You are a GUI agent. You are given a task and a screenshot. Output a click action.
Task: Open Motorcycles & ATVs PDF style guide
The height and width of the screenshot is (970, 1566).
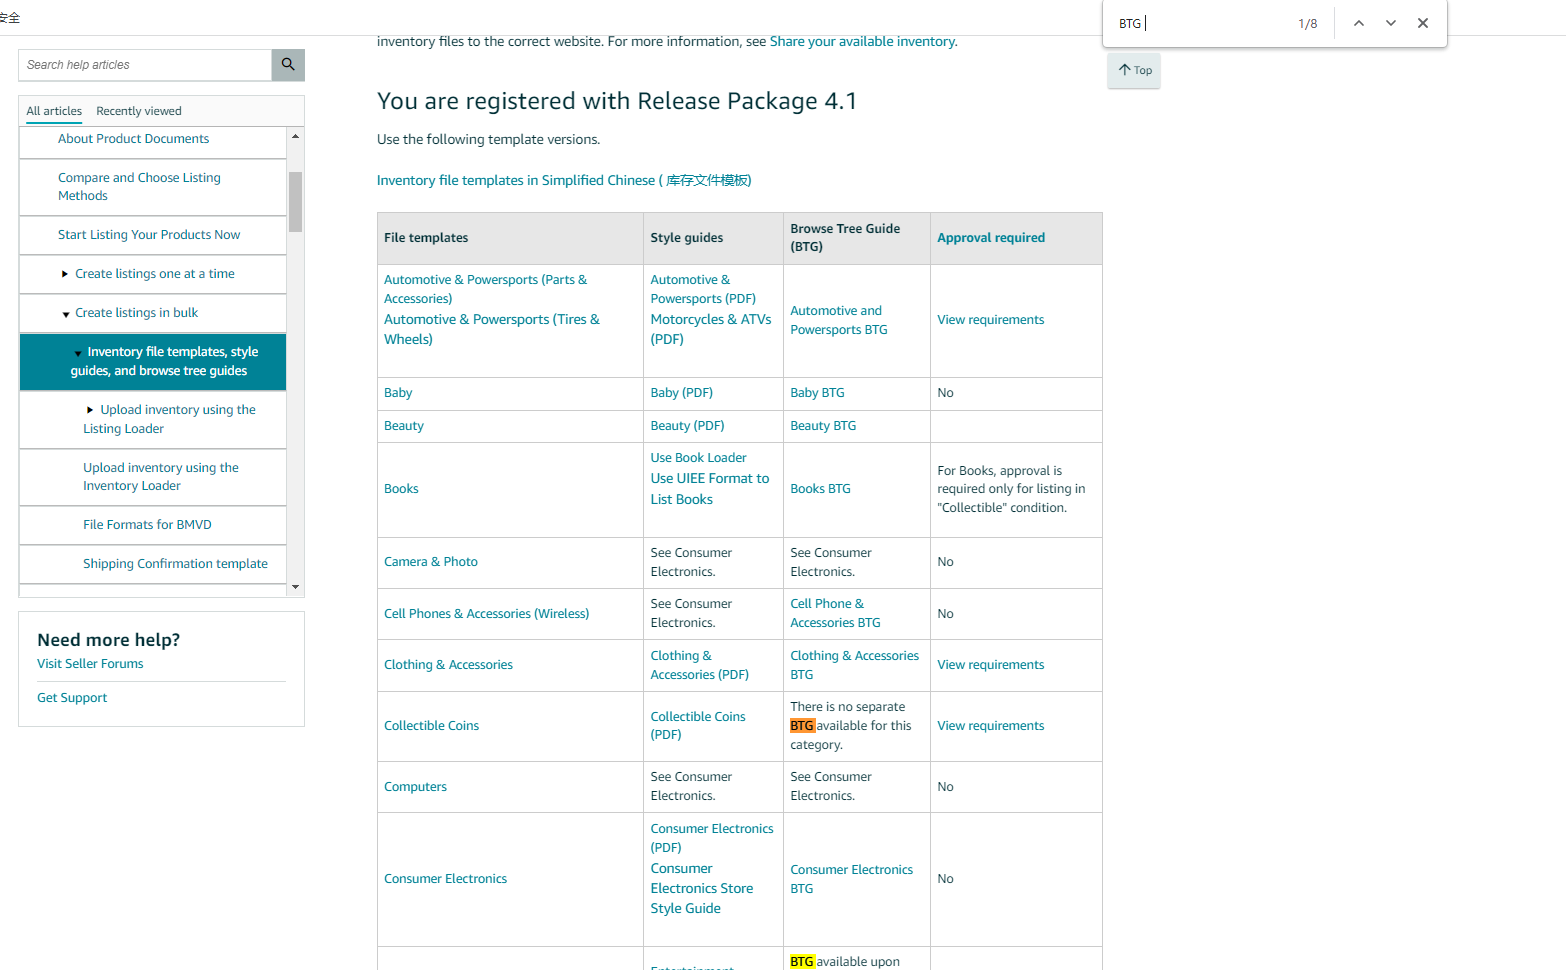coord(711,329)
